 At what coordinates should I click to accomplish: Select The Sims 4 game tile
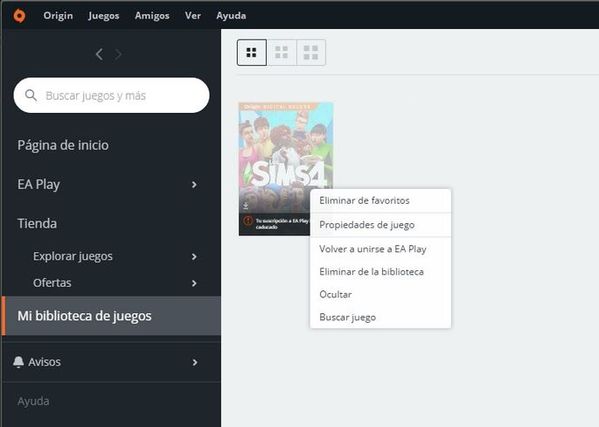pos(286,169)
